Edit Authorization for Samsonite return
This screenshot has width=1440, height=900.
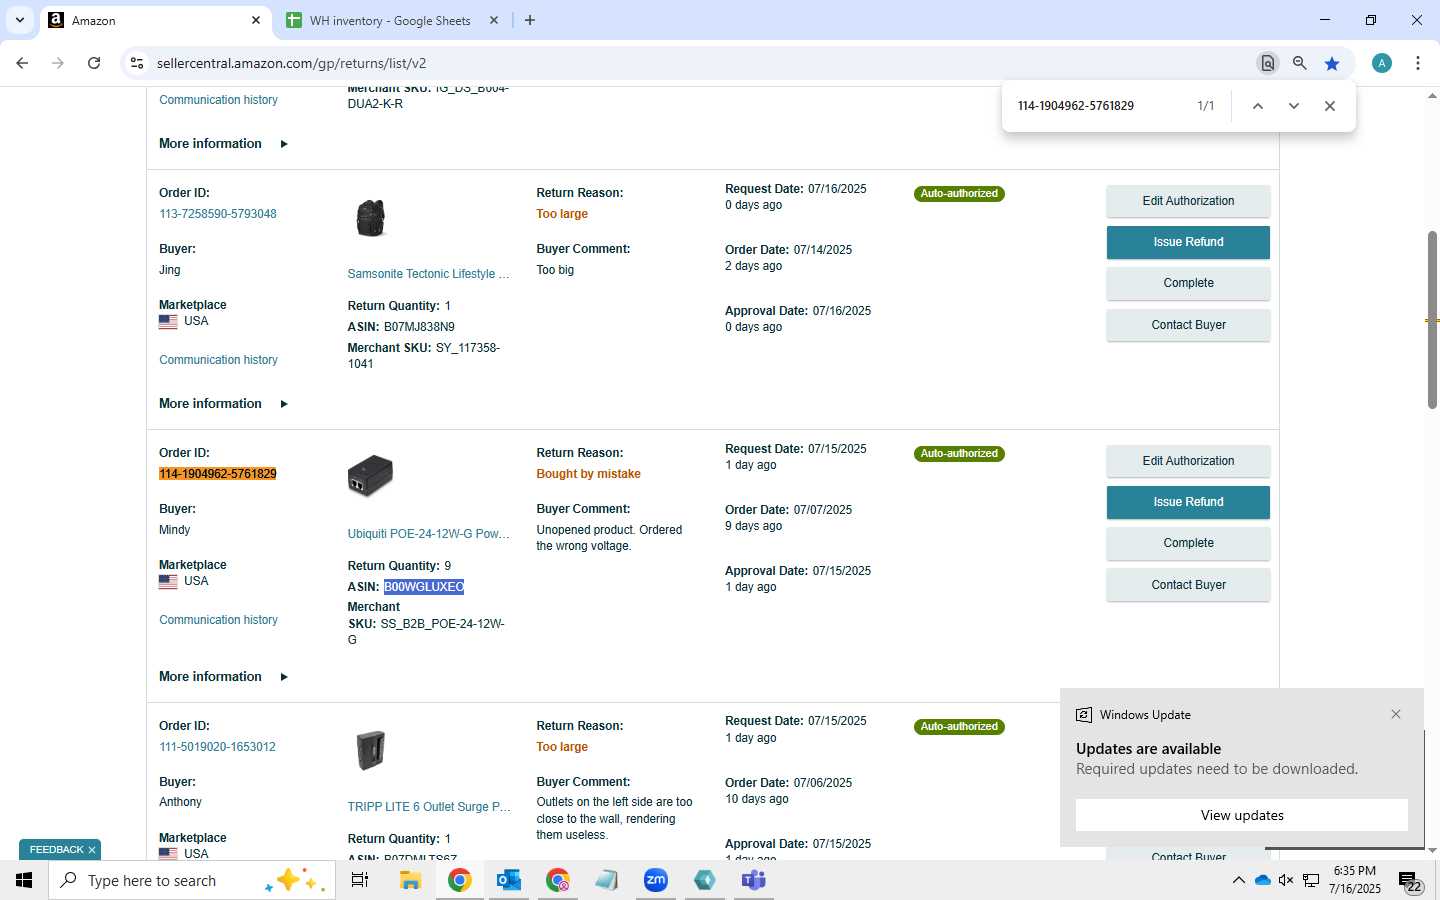[1188, 201]
